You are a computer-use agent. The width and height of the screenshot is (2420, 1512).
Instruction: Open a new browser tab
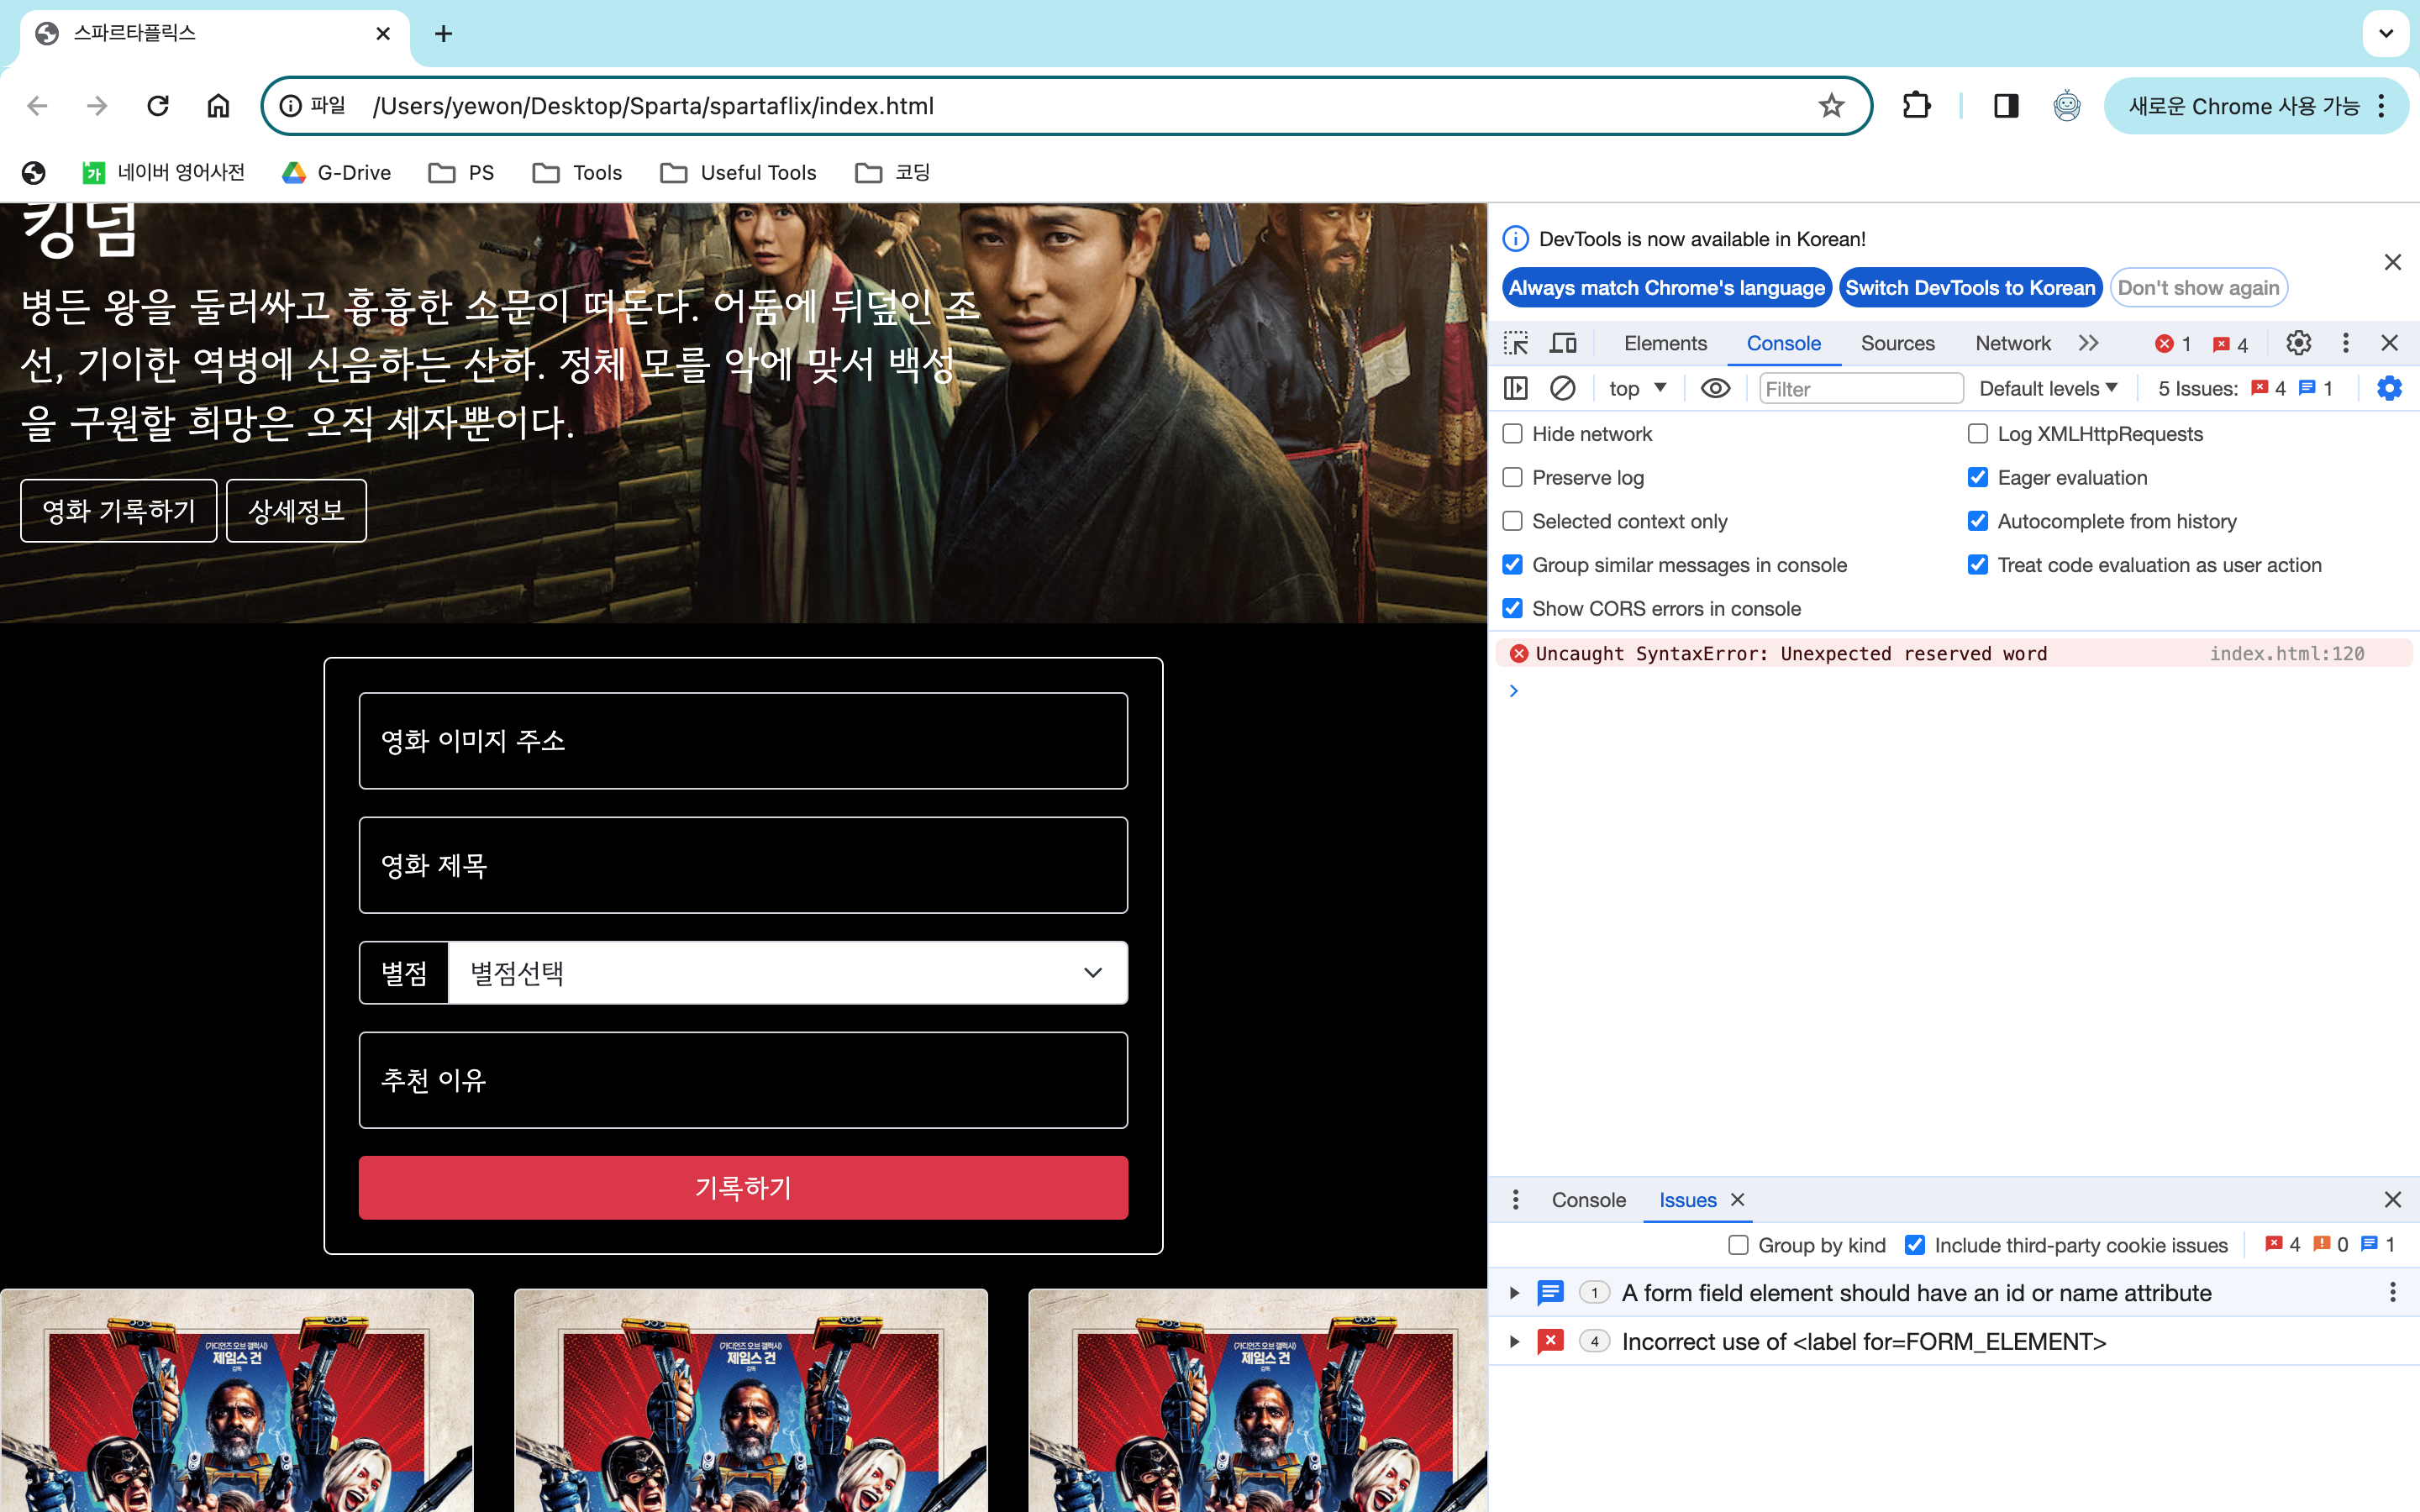[x=444, y=34]
